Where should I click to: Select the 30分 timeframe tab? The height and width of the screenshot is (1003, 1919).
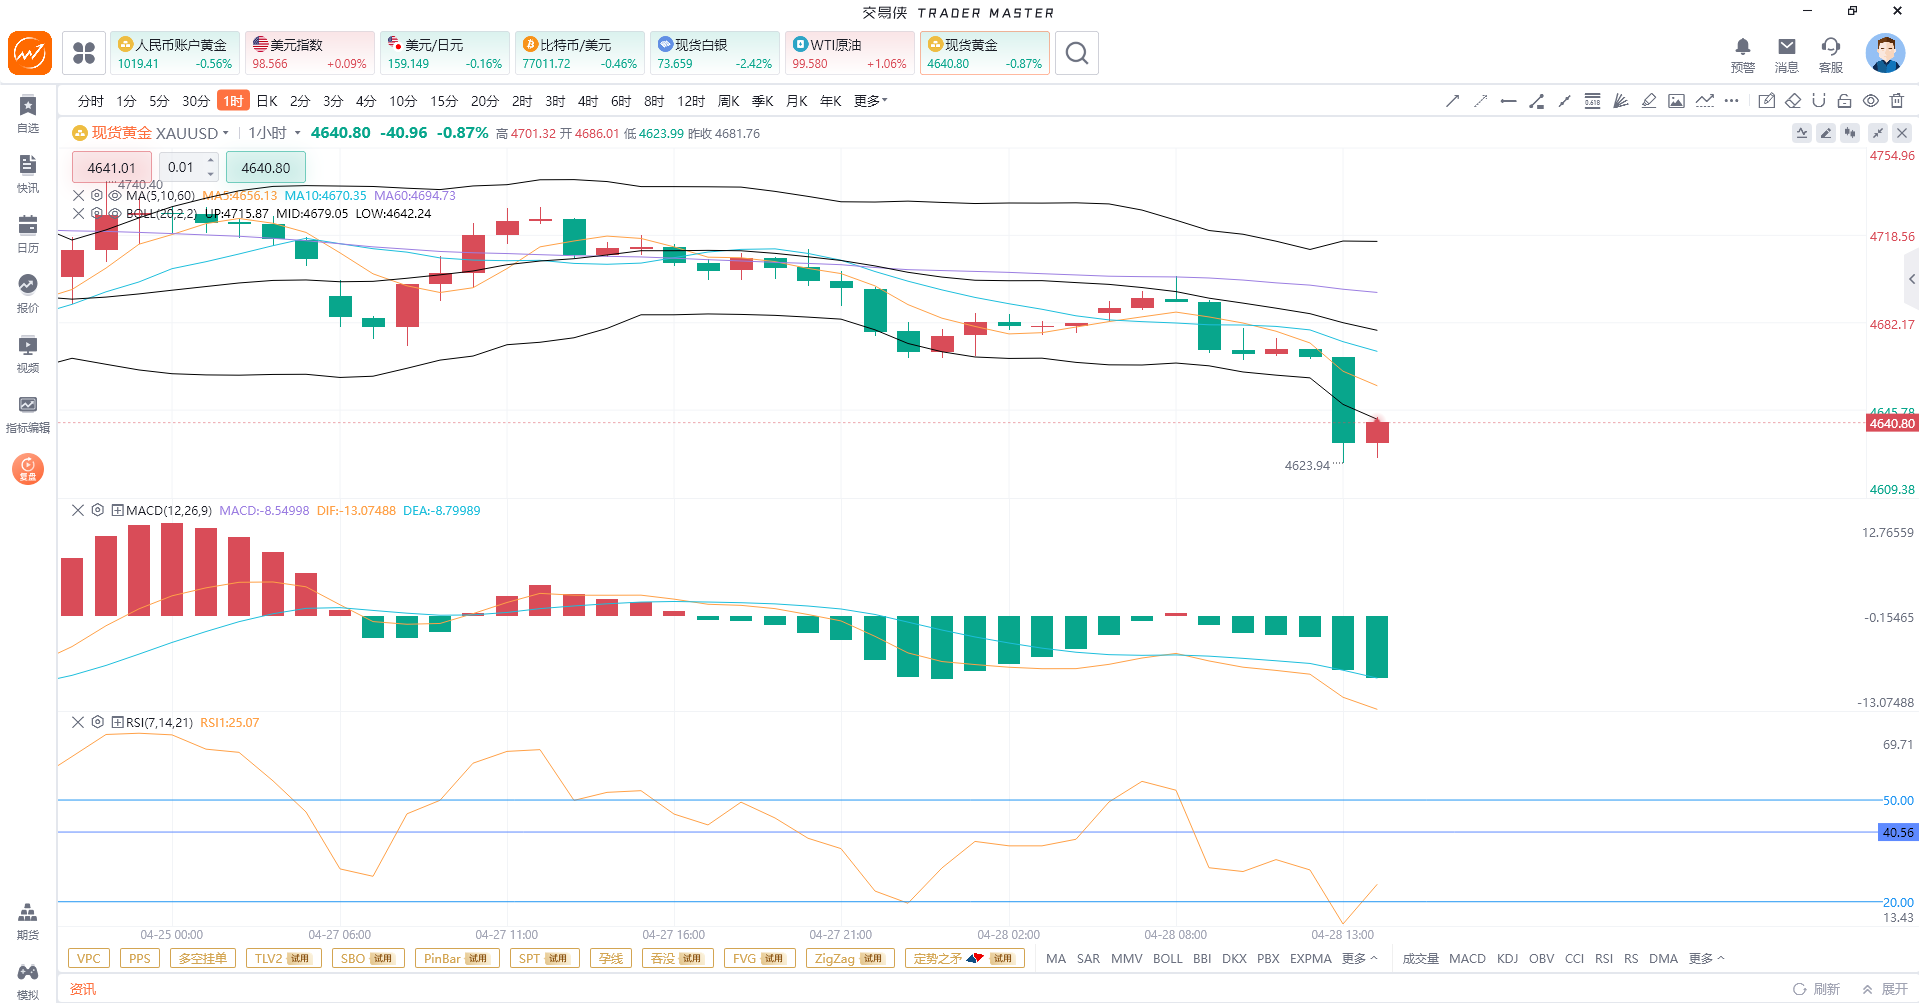(x=195, y=101)
